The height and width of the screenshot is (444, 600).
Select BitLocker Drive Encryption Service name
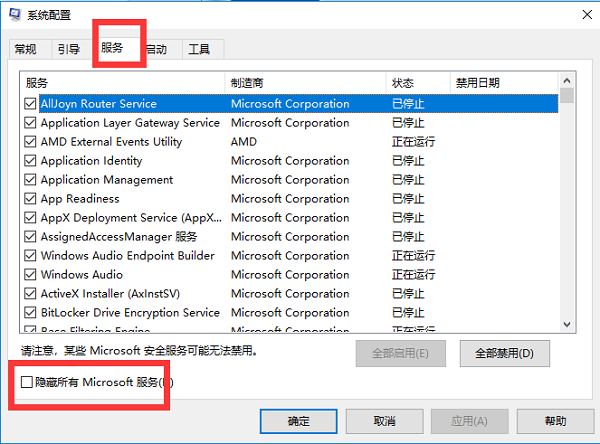point(130,313)
